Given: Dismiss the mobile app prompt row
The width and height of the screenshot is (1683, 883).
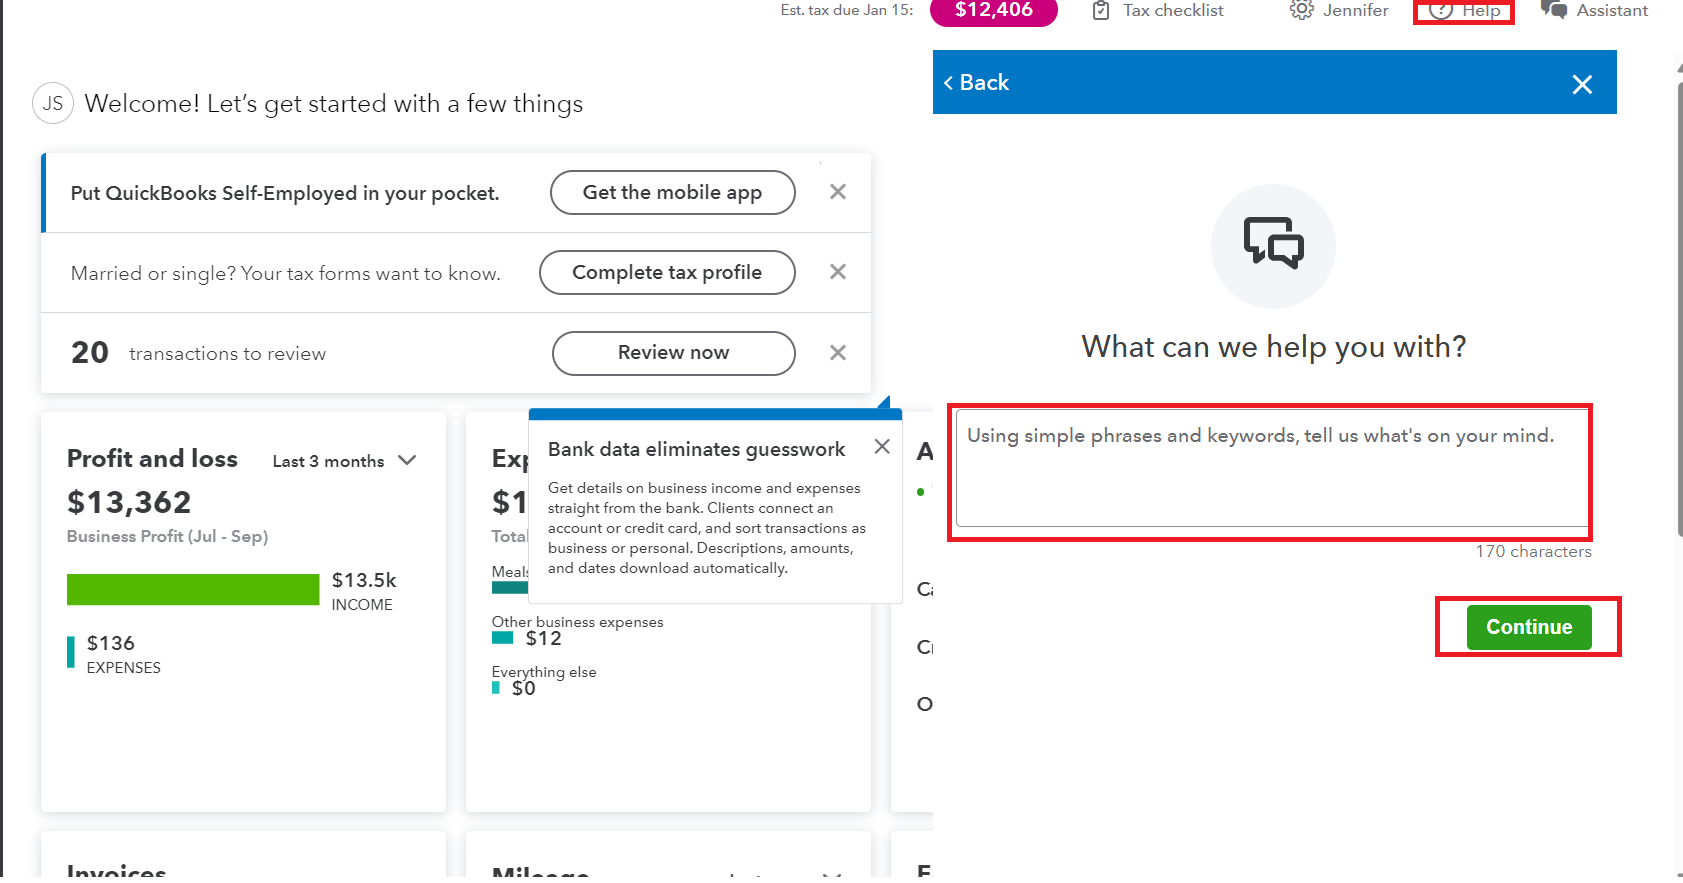Looking at the screenshot, I should tap(838, 192).
